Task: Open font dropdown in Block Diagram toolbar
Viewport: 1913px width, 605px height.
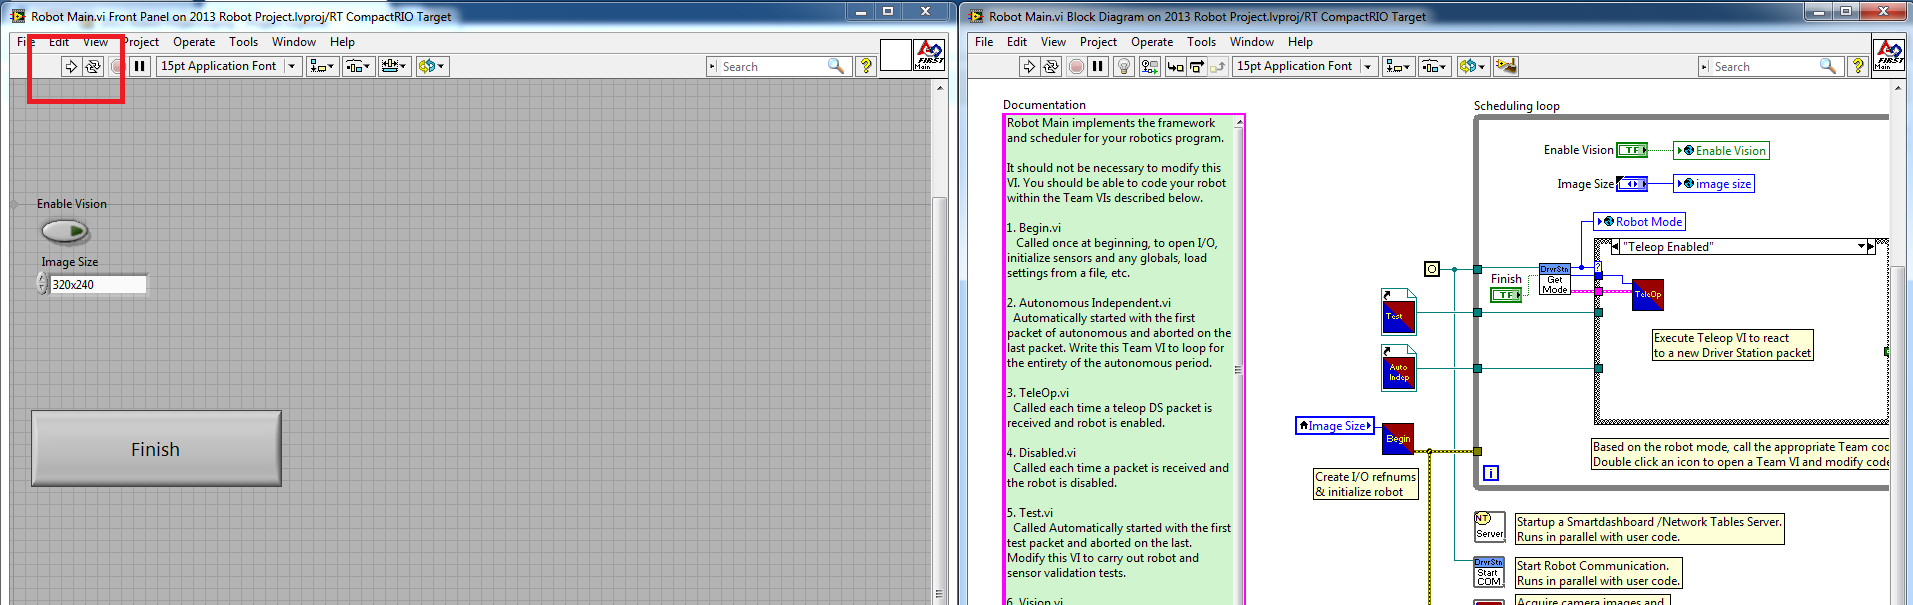Action: [1367, 66]
